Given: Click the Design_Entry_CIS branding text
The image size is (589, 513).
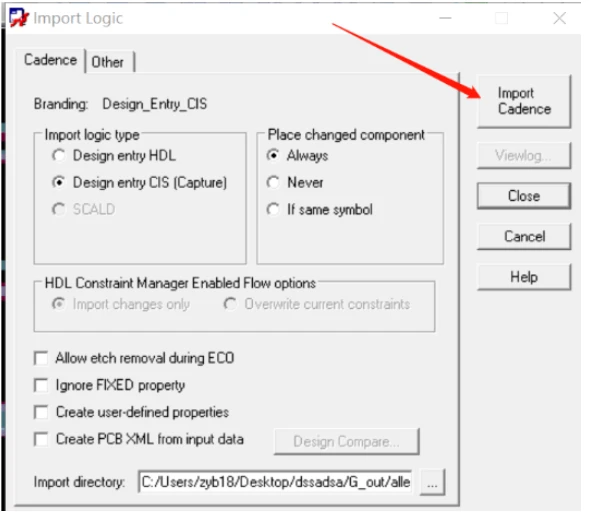Looking at the screenshot, I should (x=154, y=104).
